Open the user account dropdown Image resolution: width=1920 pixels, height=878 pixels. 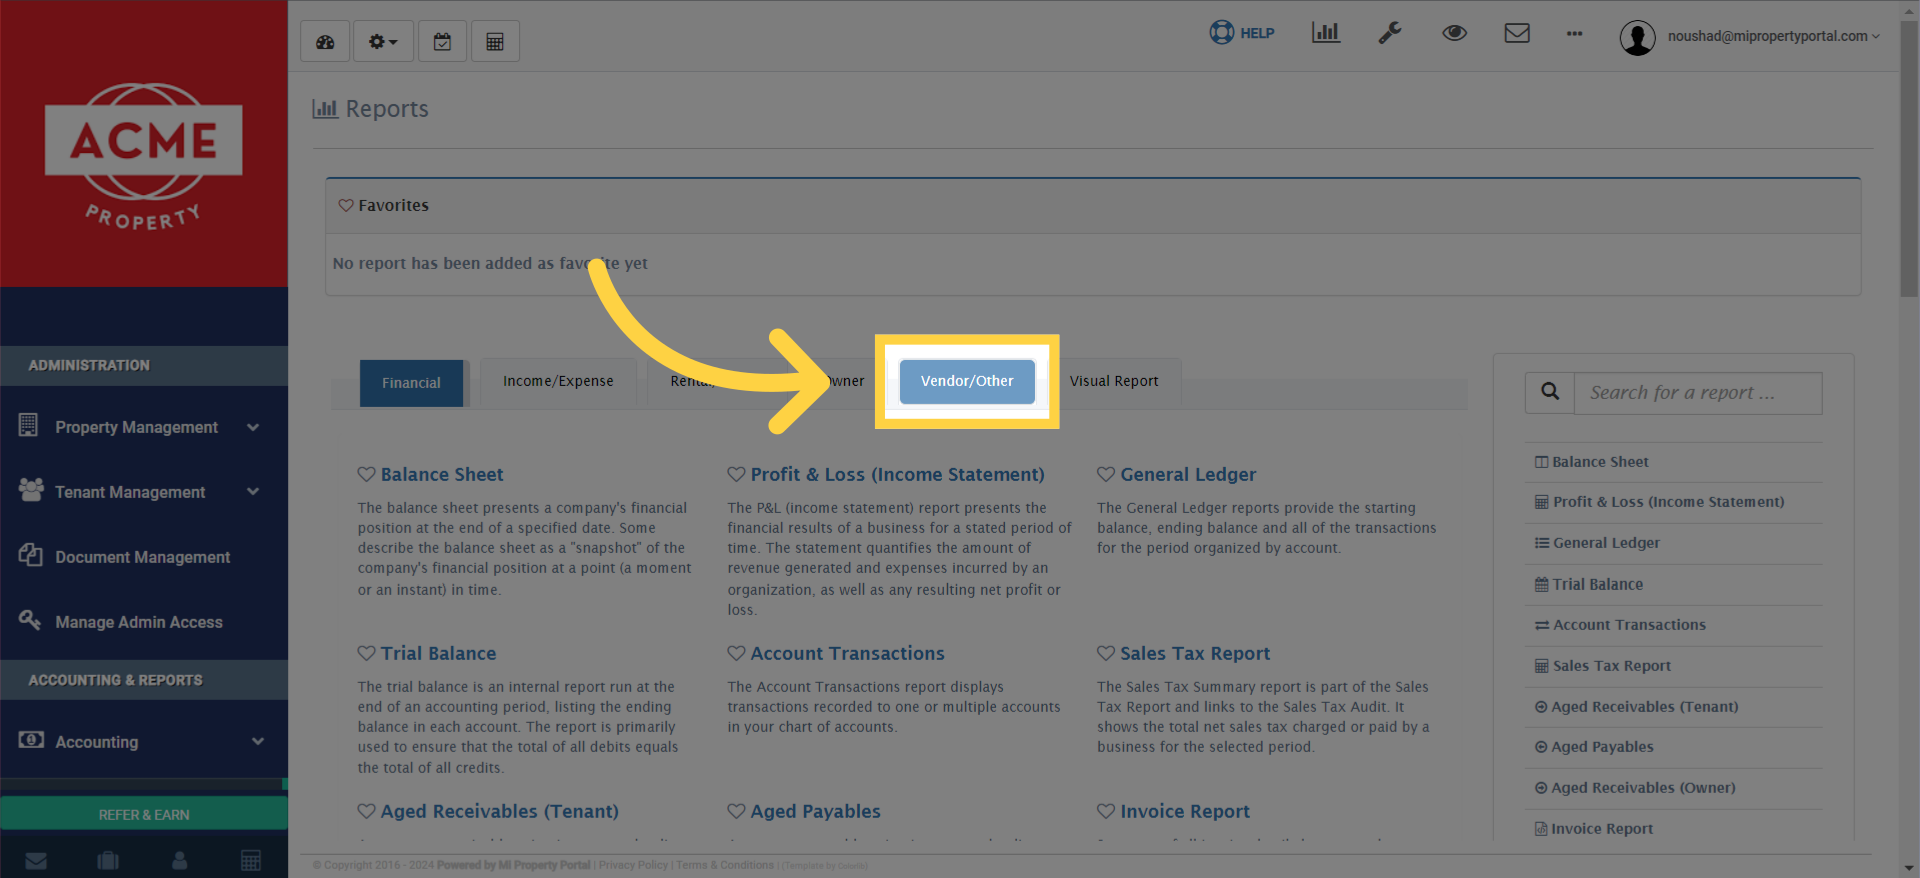tap(1750, 37)
